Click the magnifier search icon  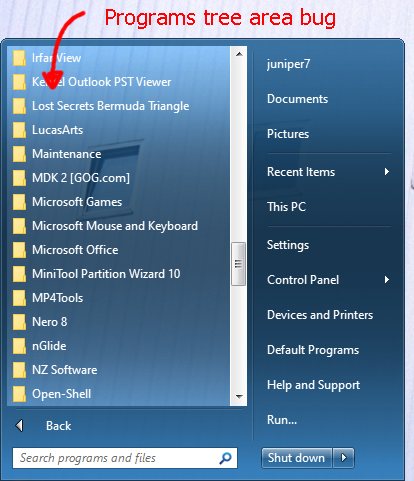pyautogui.click(x=225, y=458)
